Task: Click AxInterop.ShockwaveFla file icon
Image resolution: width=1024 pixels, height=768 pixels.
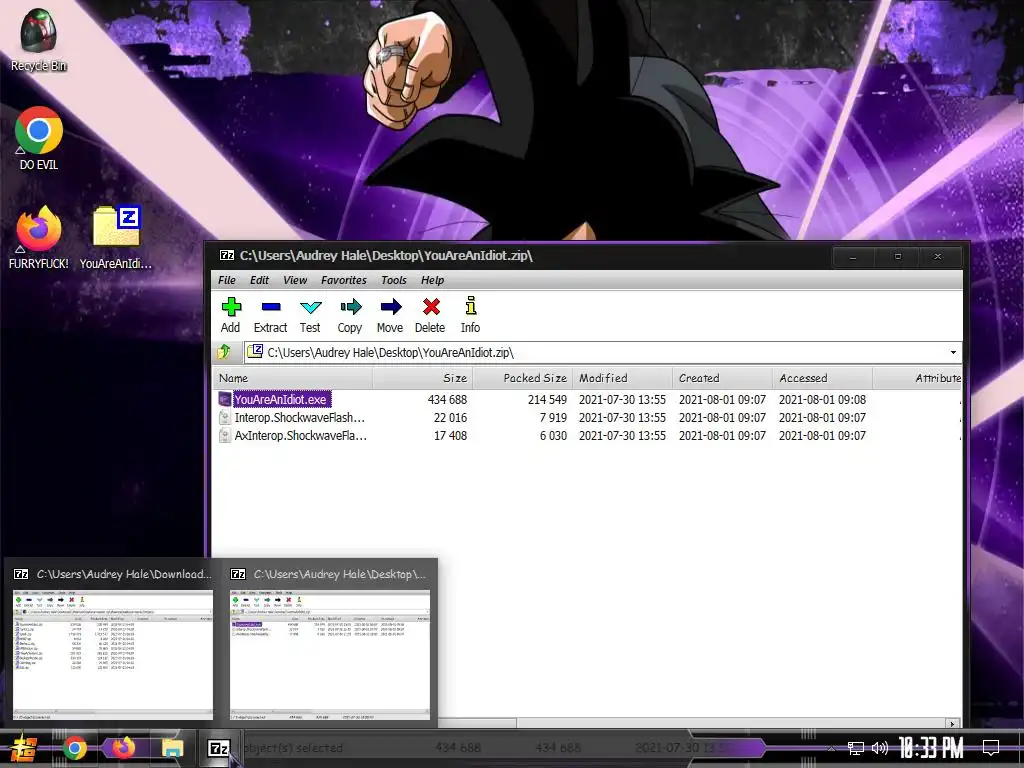Action: (x=225, y=436)
